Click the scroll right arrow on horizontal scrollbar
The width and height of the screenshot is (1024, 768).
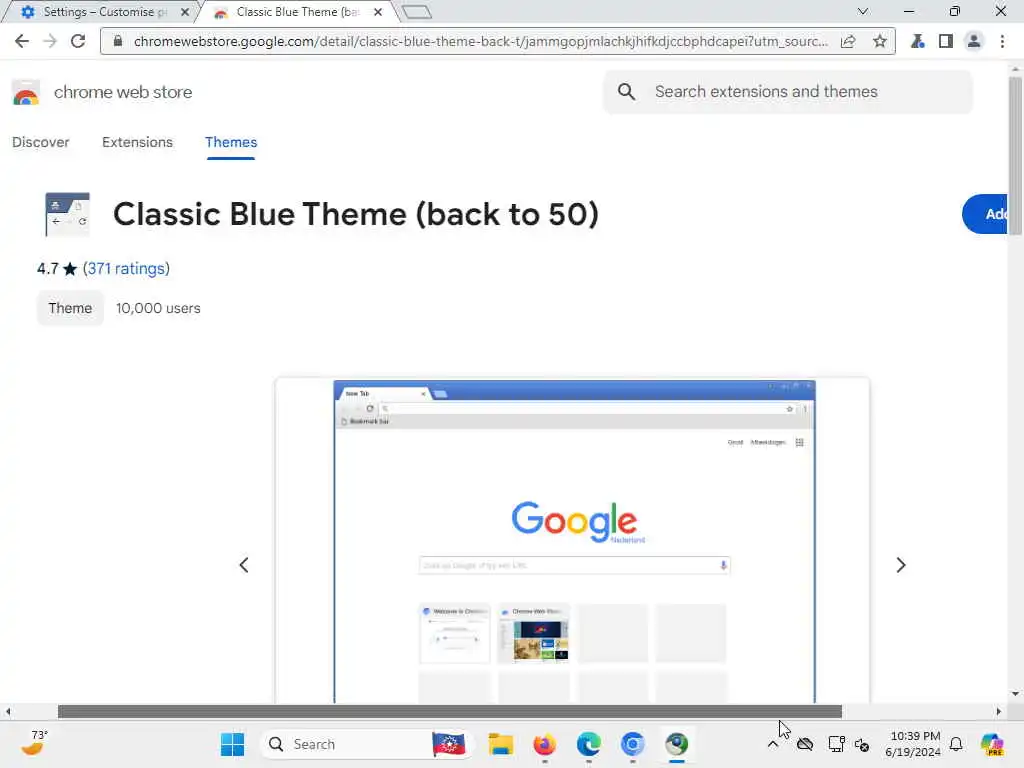click(999, 711)
